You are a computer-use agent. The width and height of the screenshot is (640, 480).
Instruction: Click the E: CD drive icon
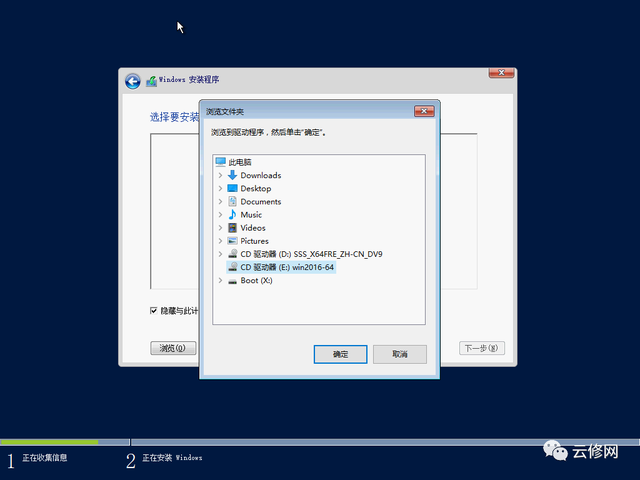(233, 267)
